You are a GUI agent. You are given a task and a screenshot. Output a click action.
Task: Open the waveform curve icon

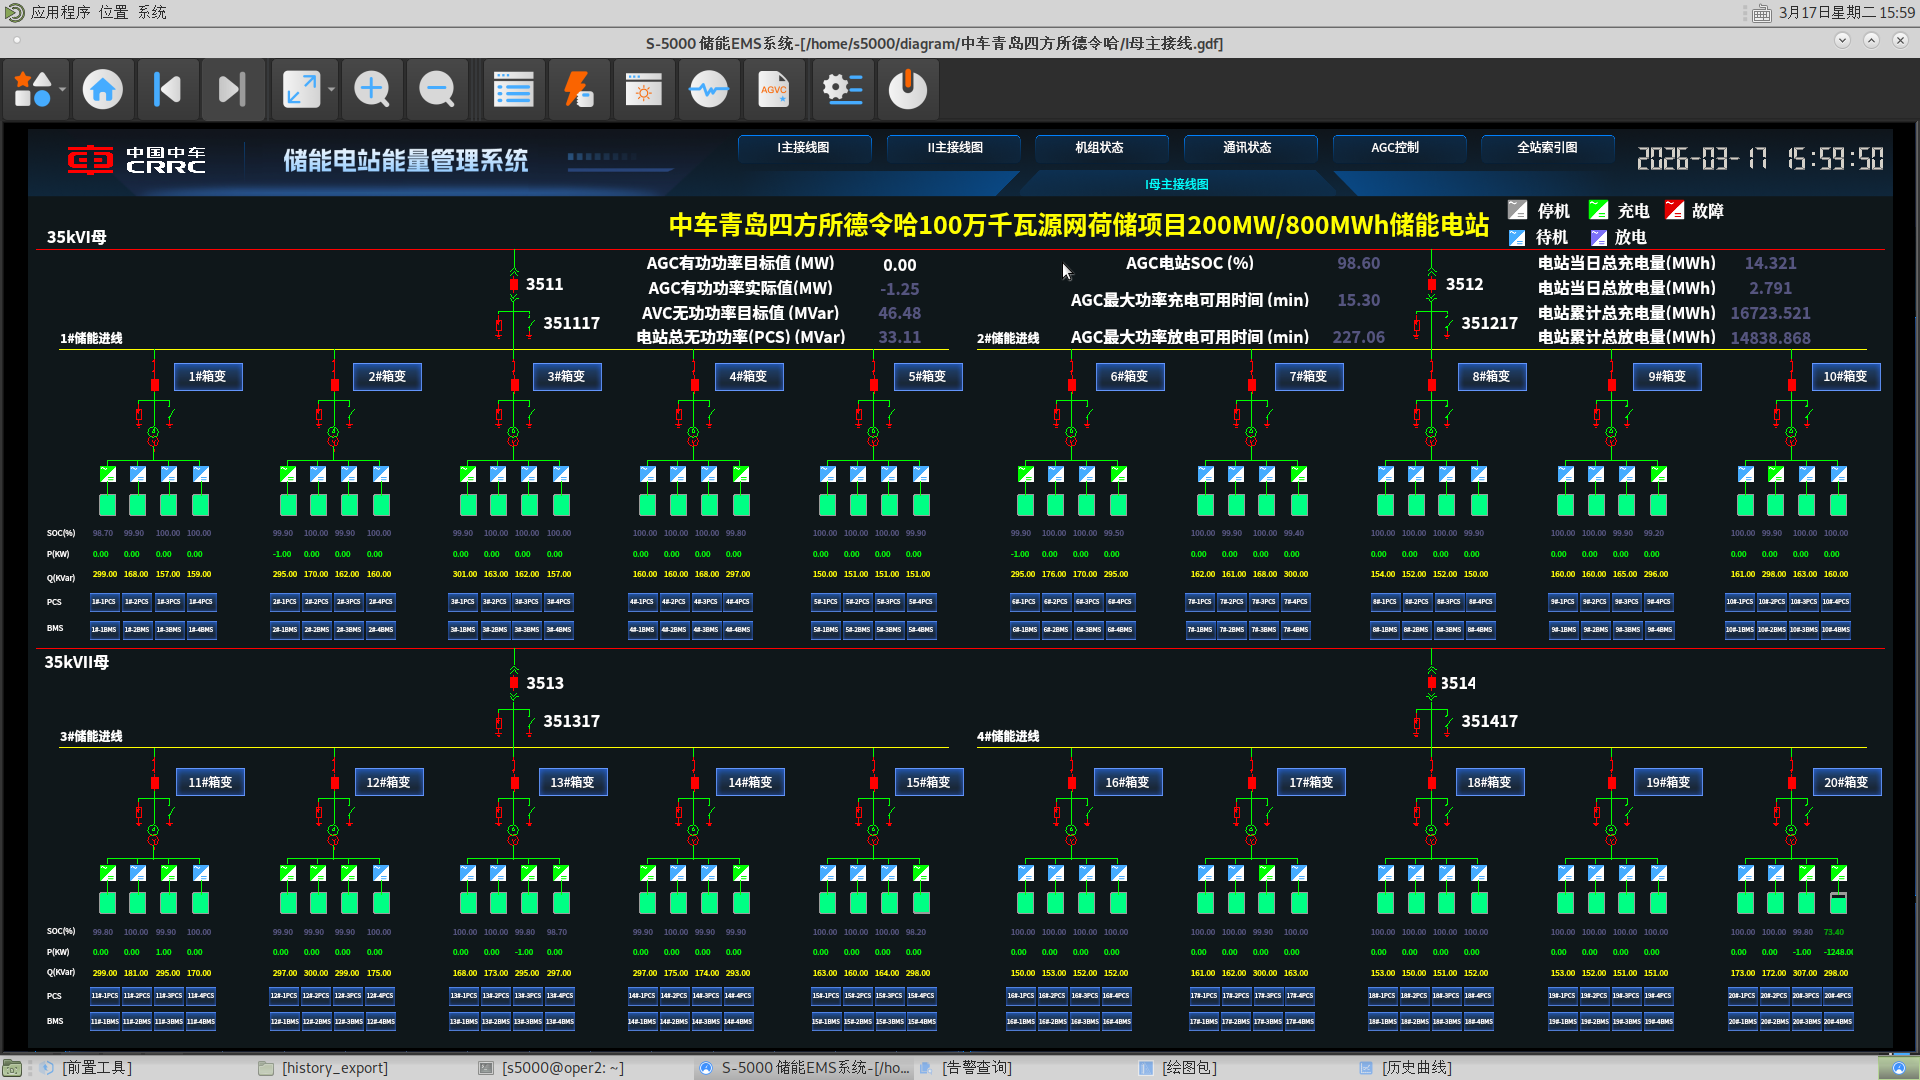(709, 90)
